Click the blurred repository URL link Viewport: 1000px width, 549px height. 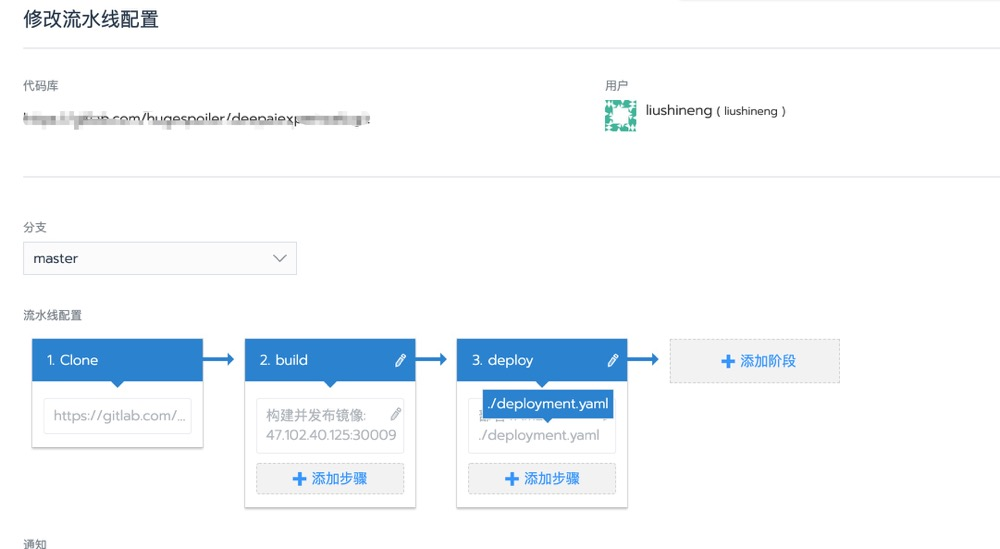(x=196, y=119)
